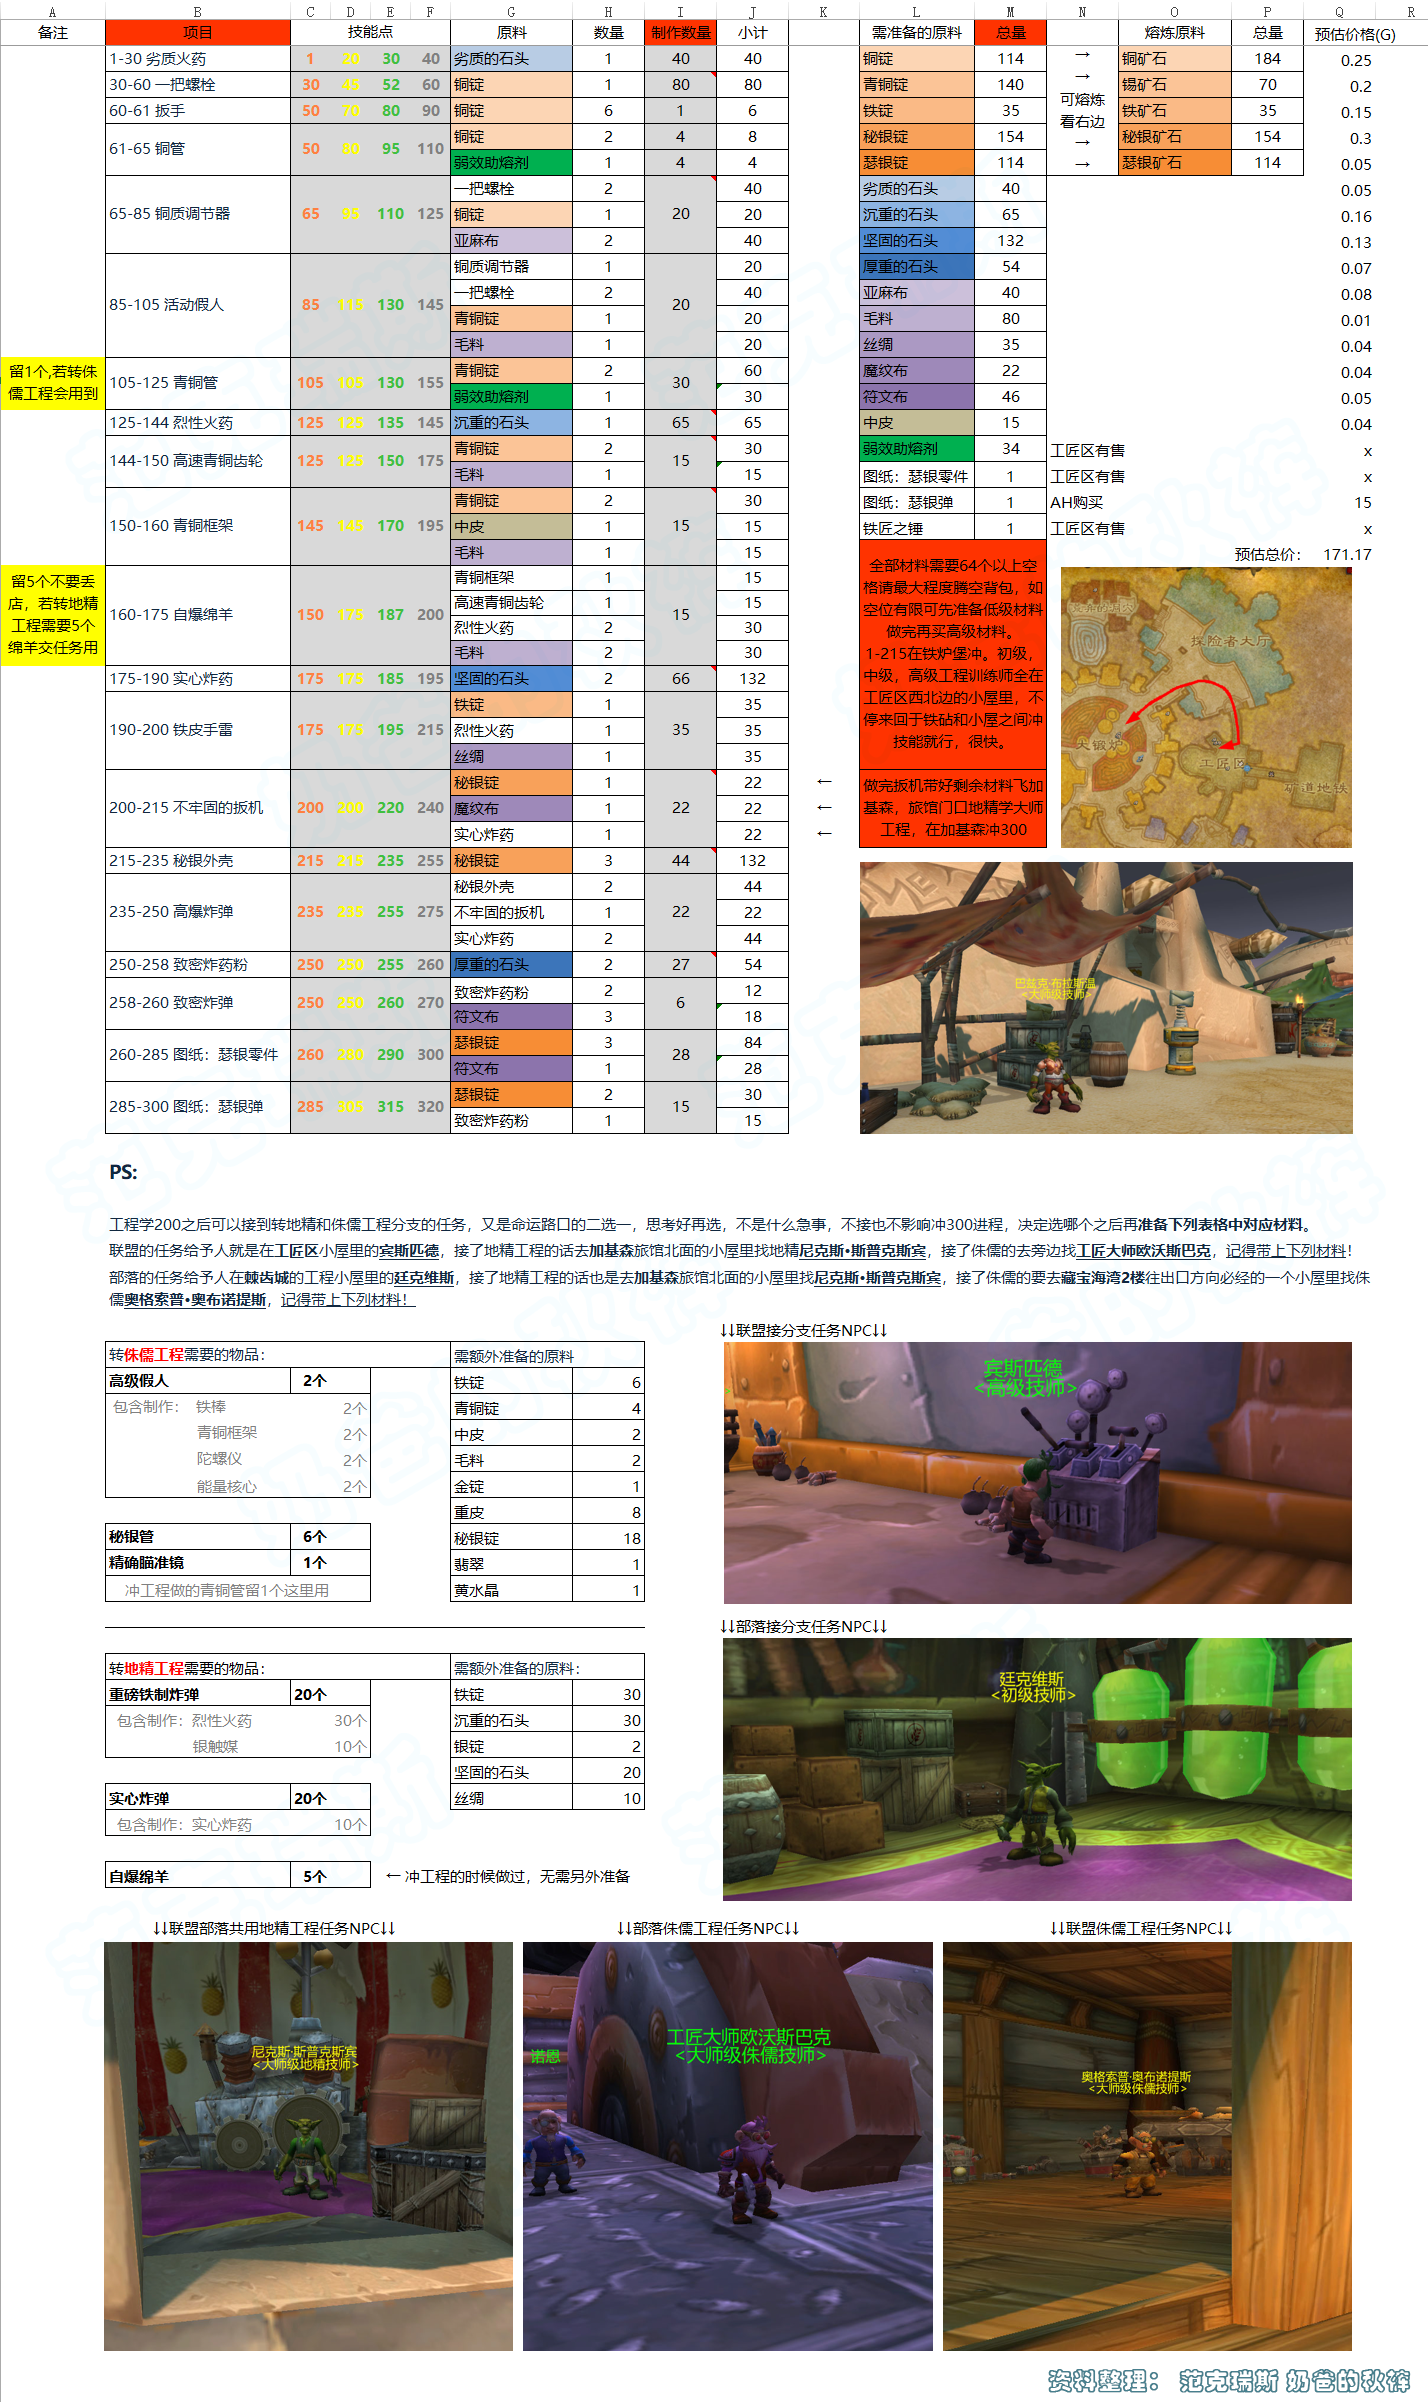Click the 工匠大师欧沃斯巴克 NPC image
Image resolution: width=1428 pixels, height=2402 pixels.
click(x=727, y=2146)
